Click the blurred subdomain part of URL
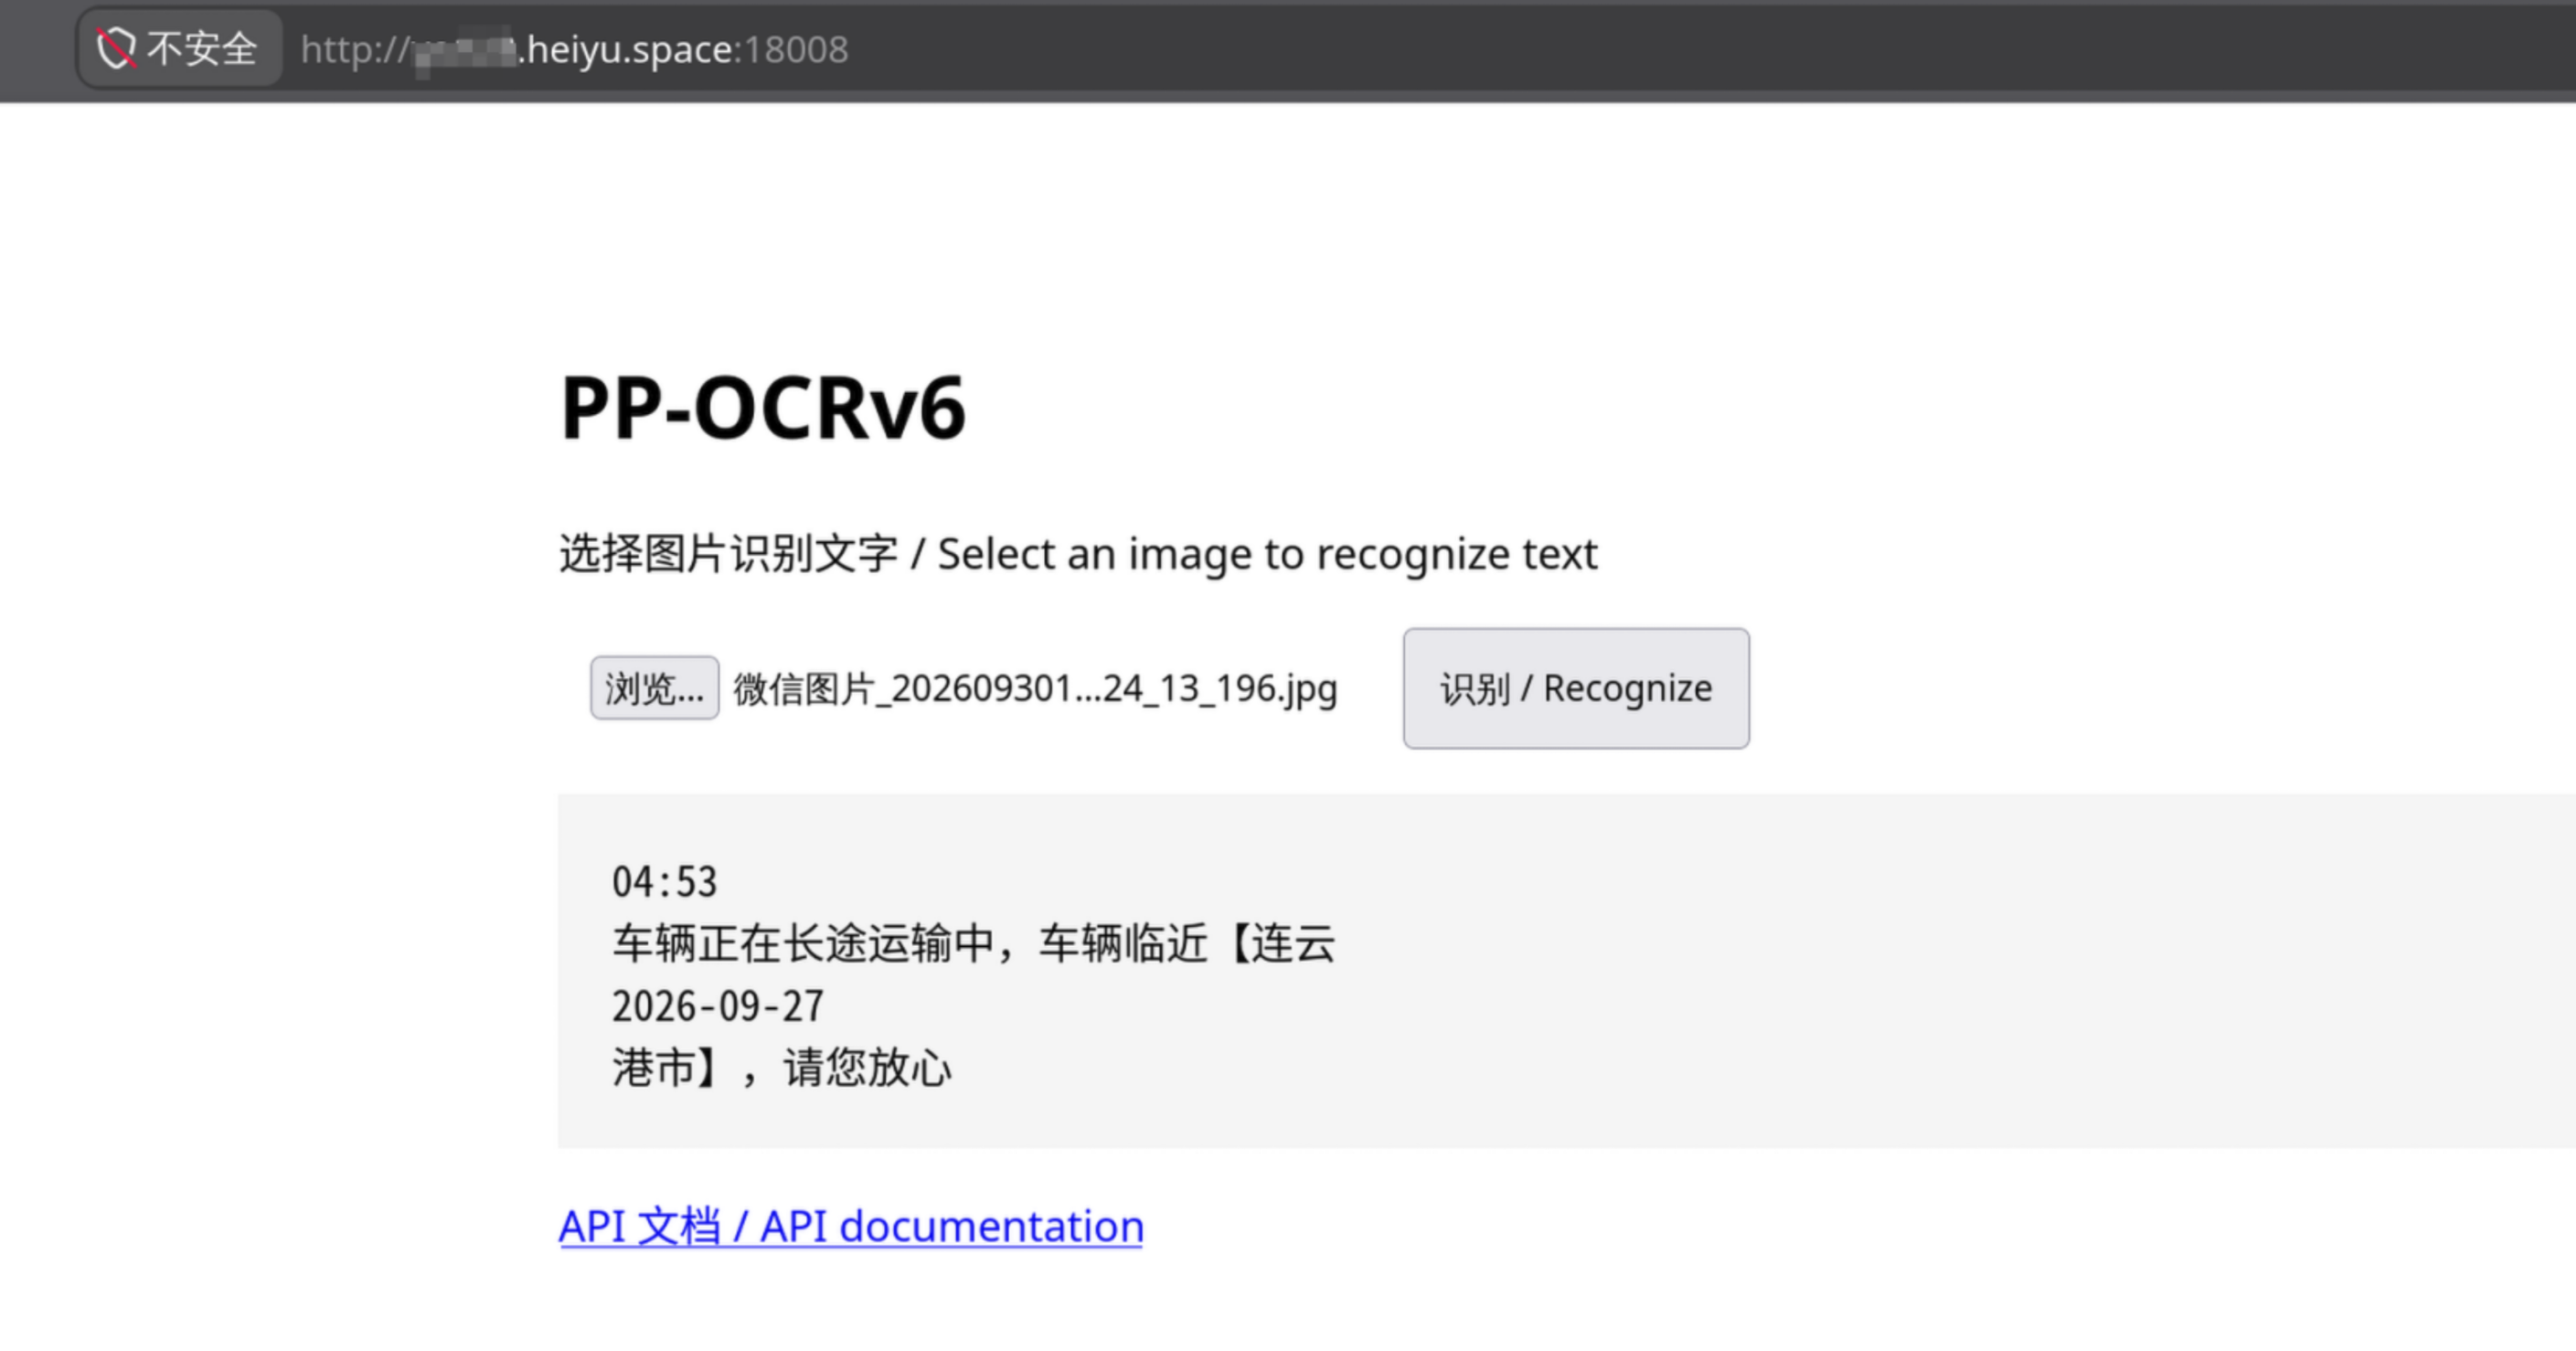 [x=465, y=50]
